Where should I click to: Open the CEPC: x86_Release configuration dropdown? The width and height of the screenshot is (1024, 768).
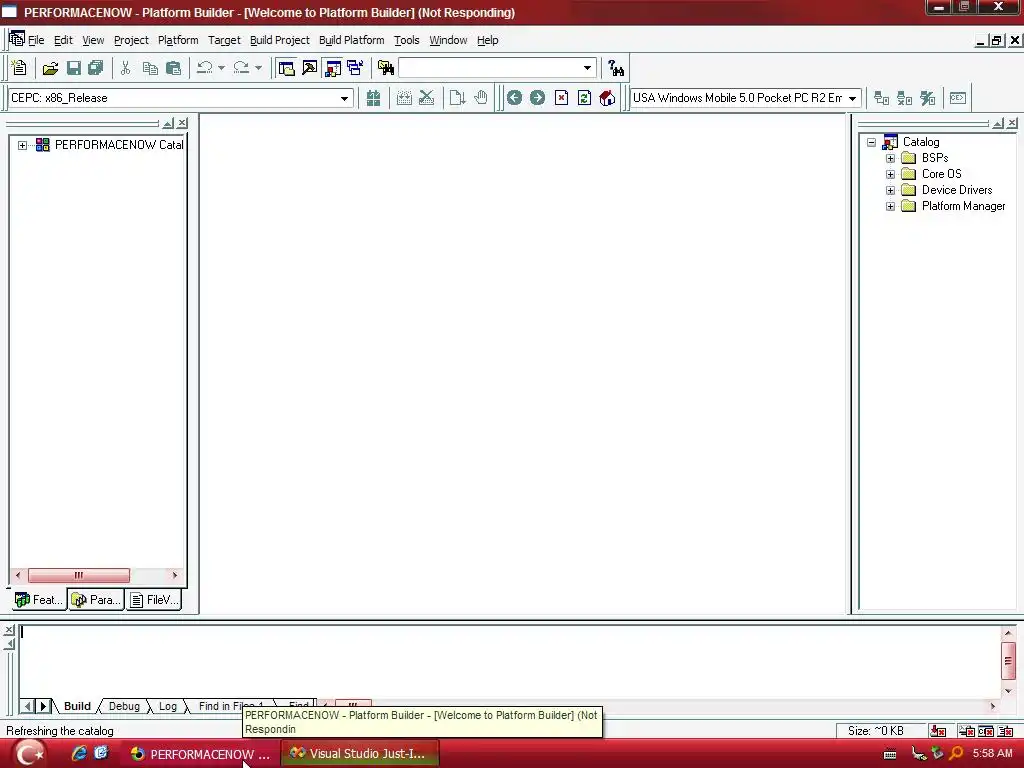pyautogui.click(x=344, y=99)
